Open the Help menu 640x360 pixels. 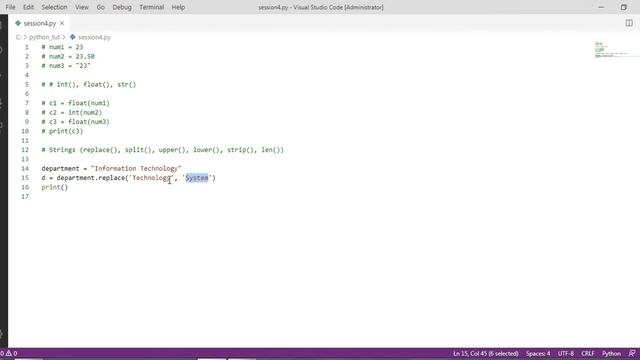click(x=178, y=7)
